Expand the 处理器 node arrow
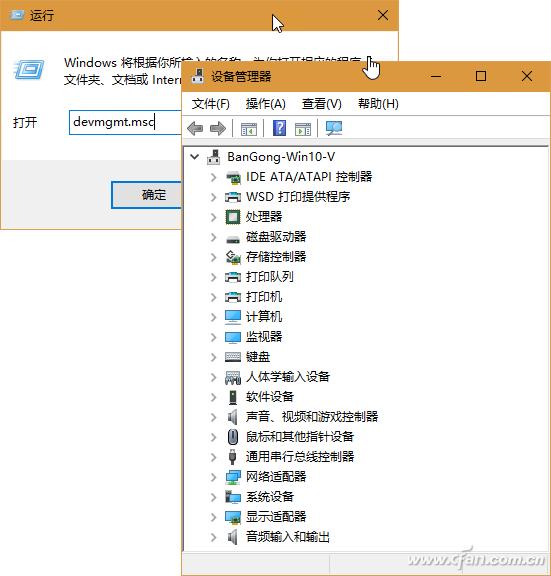 [214, 217]
